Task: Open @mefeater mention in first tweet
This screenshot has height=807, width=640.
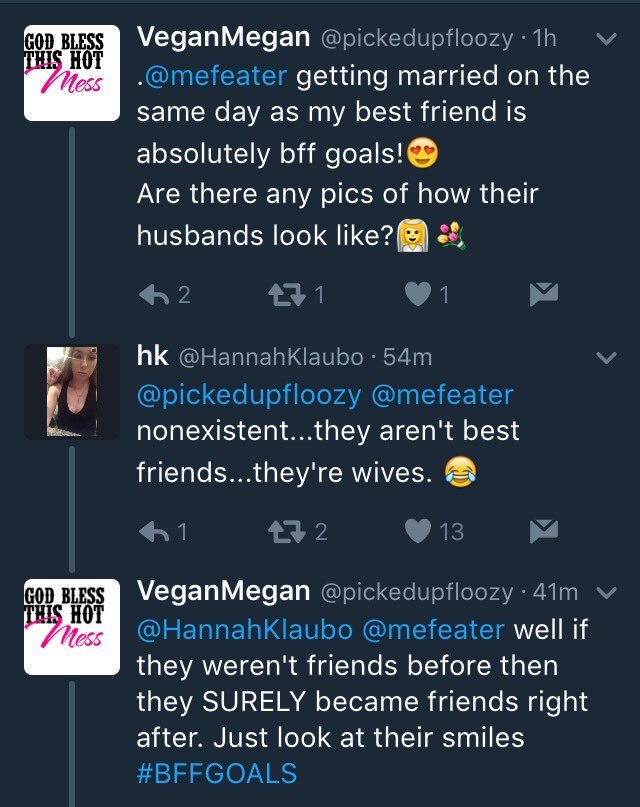Action: tap(213, 75)
